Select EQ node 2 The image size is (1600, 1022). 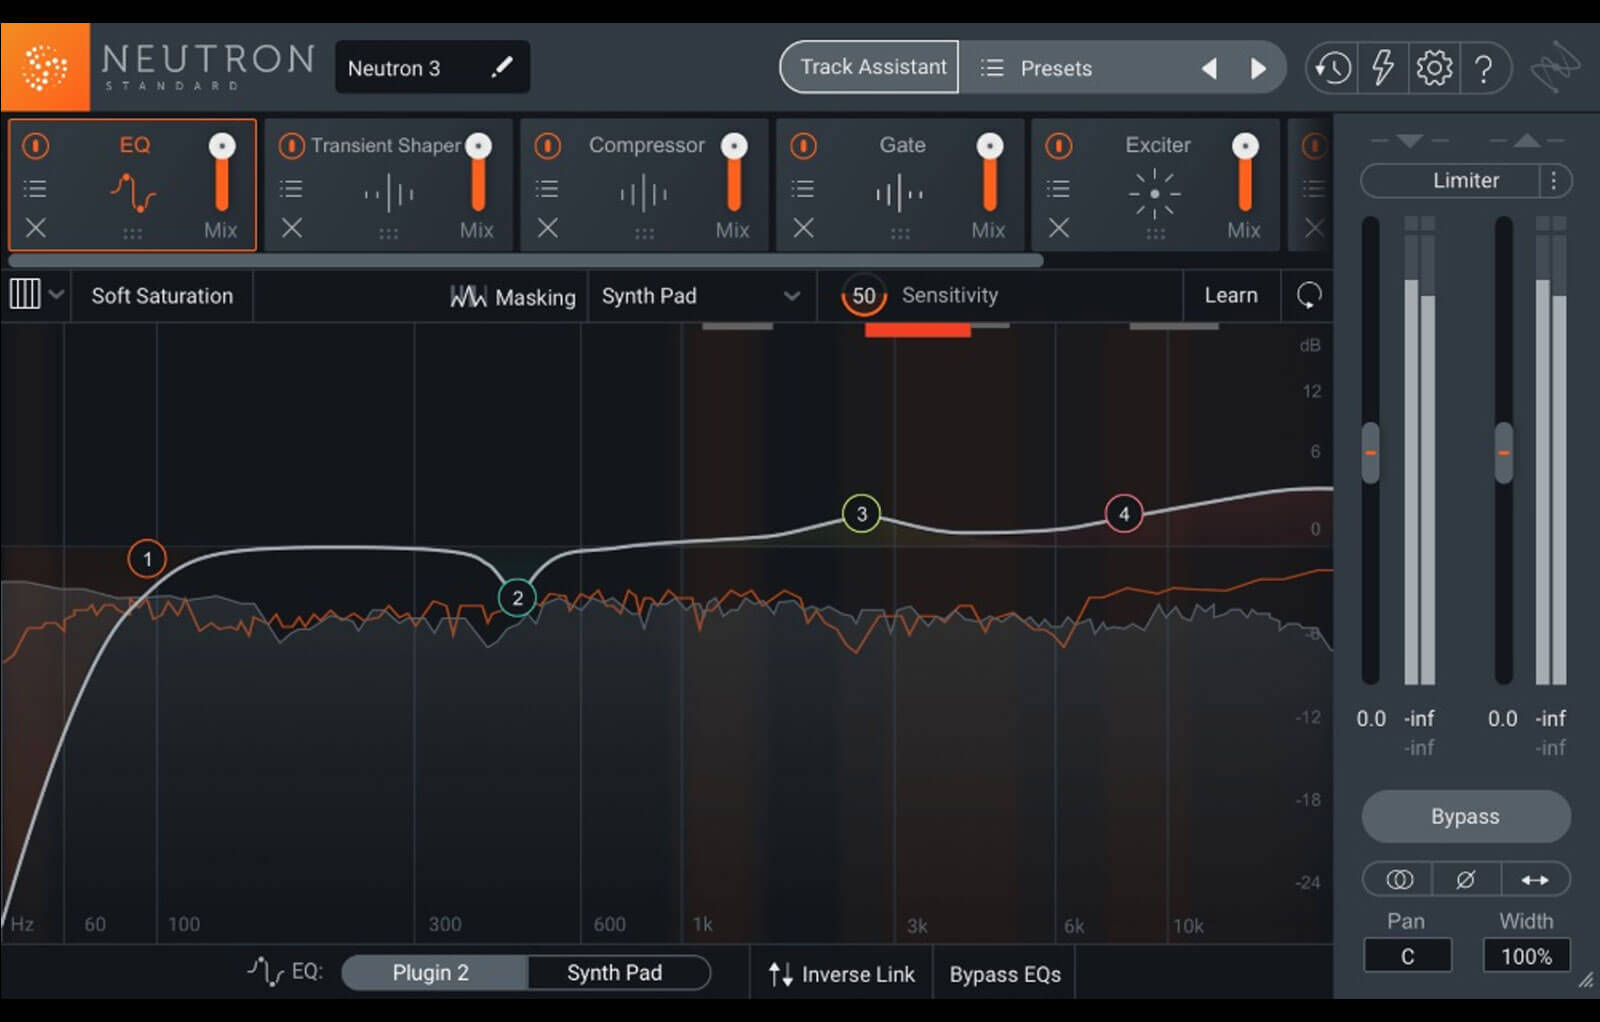coord(517,598)
